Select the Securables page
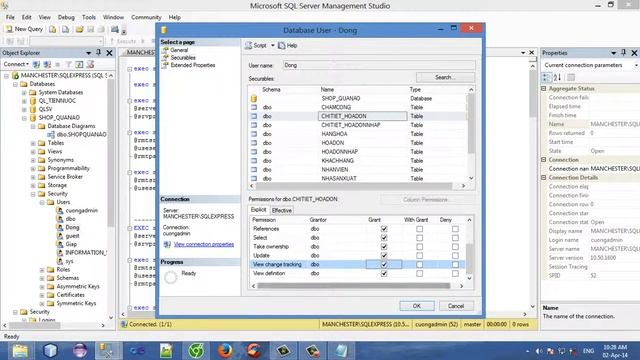The image size is (640, 360). [x=183, y=58]
